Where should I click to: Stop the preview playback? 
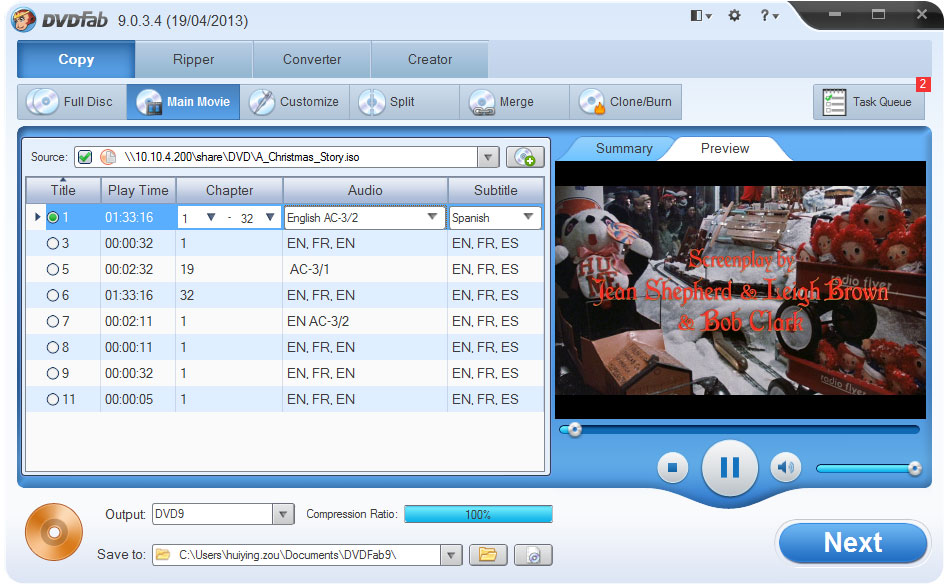click(x=672, y=467)
